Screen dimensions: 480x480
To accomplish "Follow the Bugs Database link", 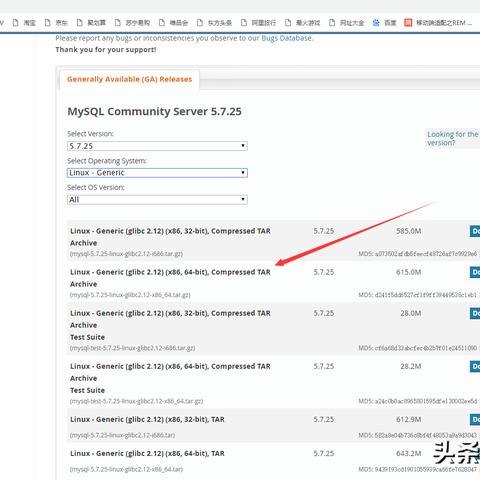I will tap(287, 38).
